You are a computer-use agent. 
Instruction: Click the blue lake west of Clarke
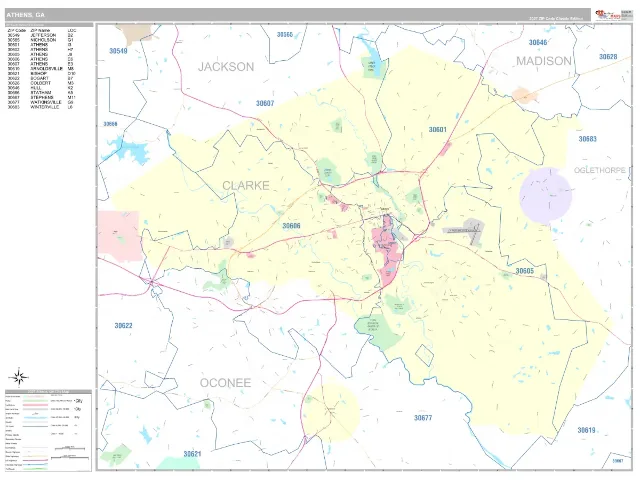click(x=125, y=149)
